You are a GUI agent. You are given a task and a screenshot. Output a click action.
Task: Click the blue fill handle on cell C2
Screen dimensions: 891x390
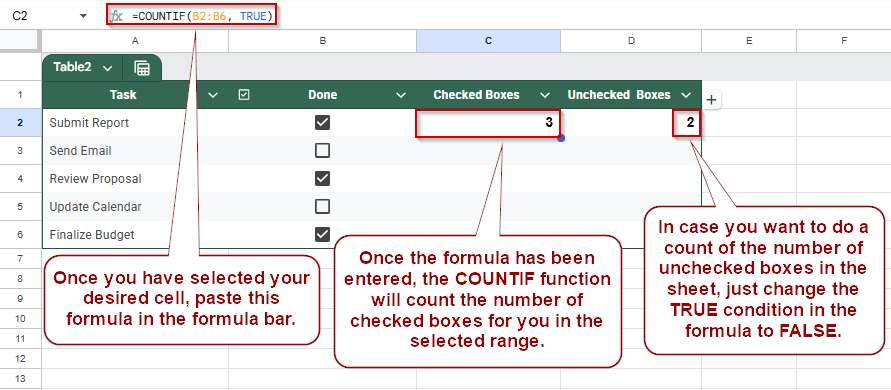coord(561,138)
